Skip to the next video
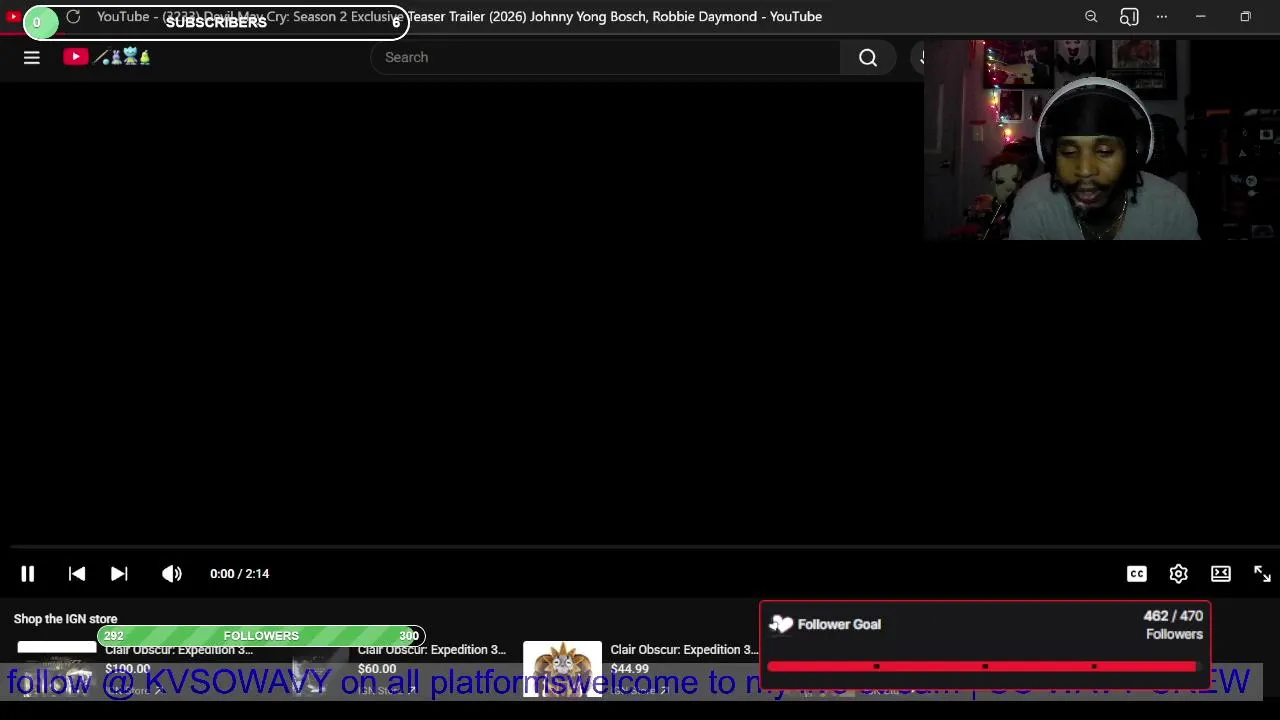Image resolution: width=1280 pixels, height=720 pixels. 119,573
